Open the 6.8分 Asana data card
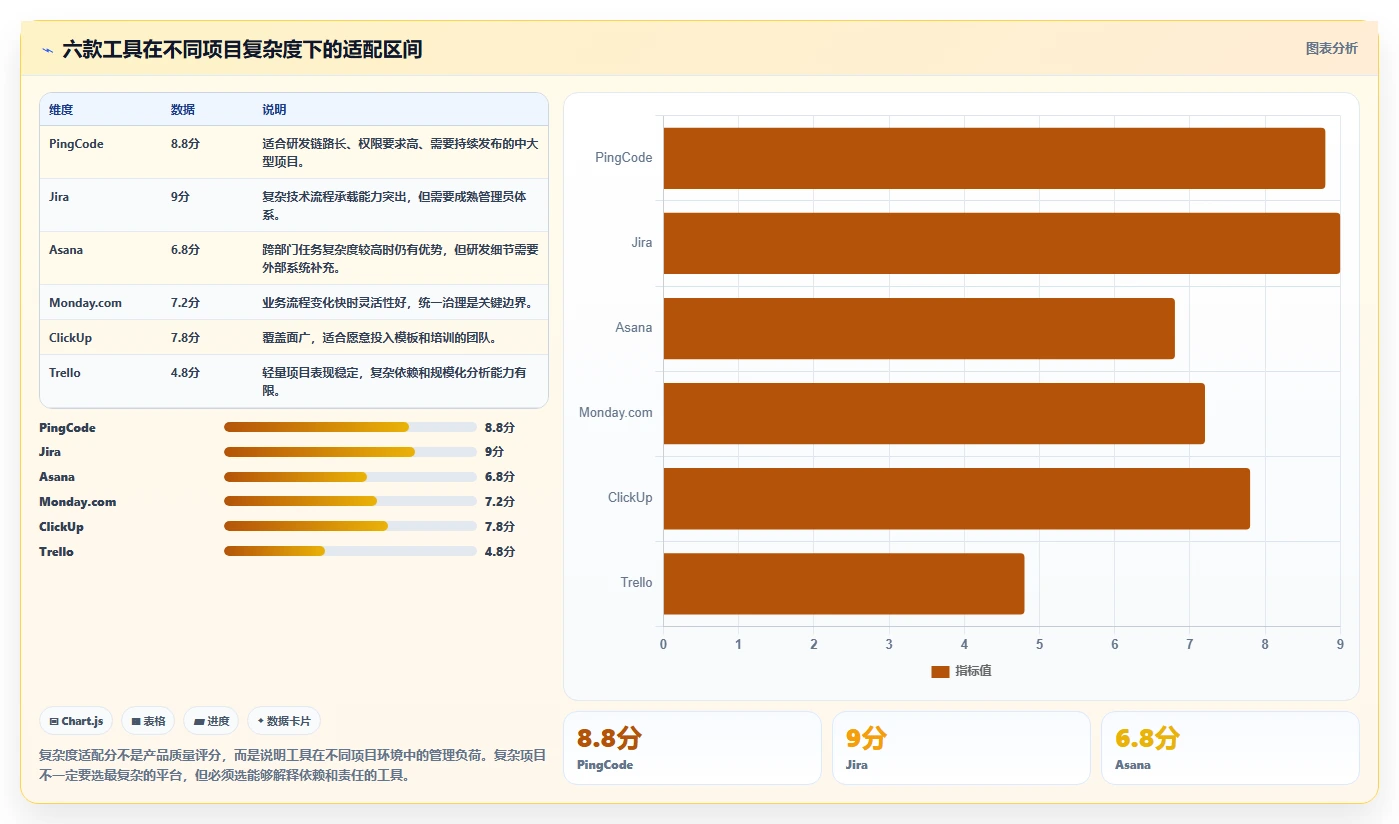This screenshot has width=1399, height=824. pos(1230,748)
